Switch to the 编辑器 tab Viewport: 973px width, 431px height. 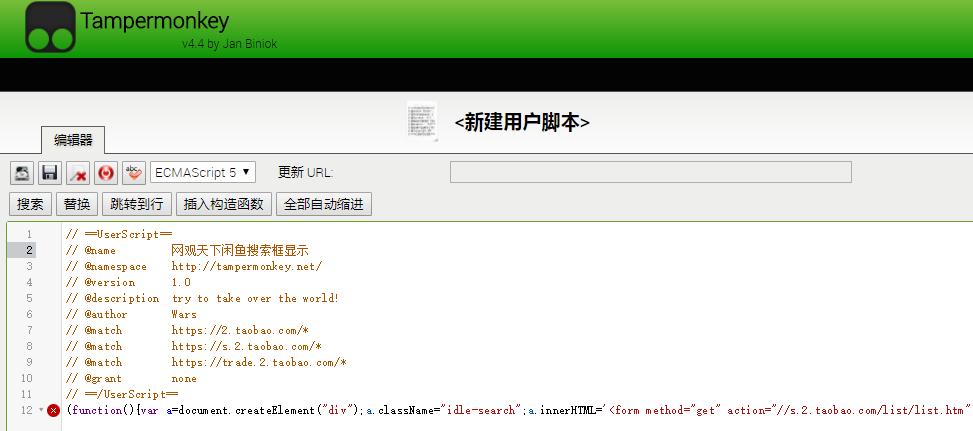[x=73, y=140]
